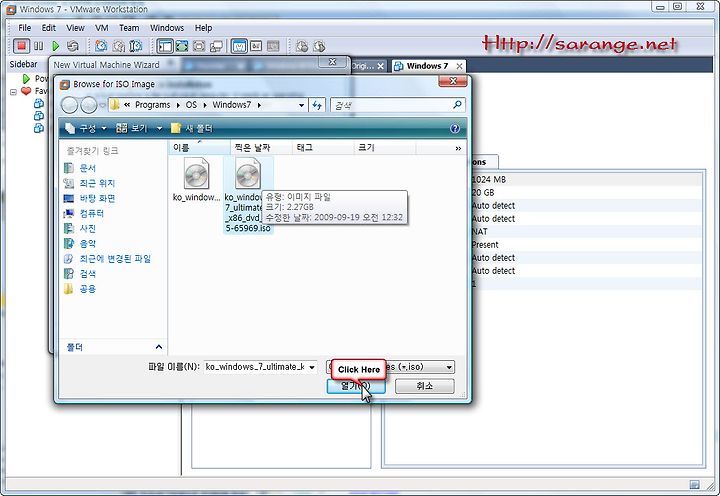Click the red Power Off toolbar icon
This screenshot has width=720, height=496.
point(21,46)
